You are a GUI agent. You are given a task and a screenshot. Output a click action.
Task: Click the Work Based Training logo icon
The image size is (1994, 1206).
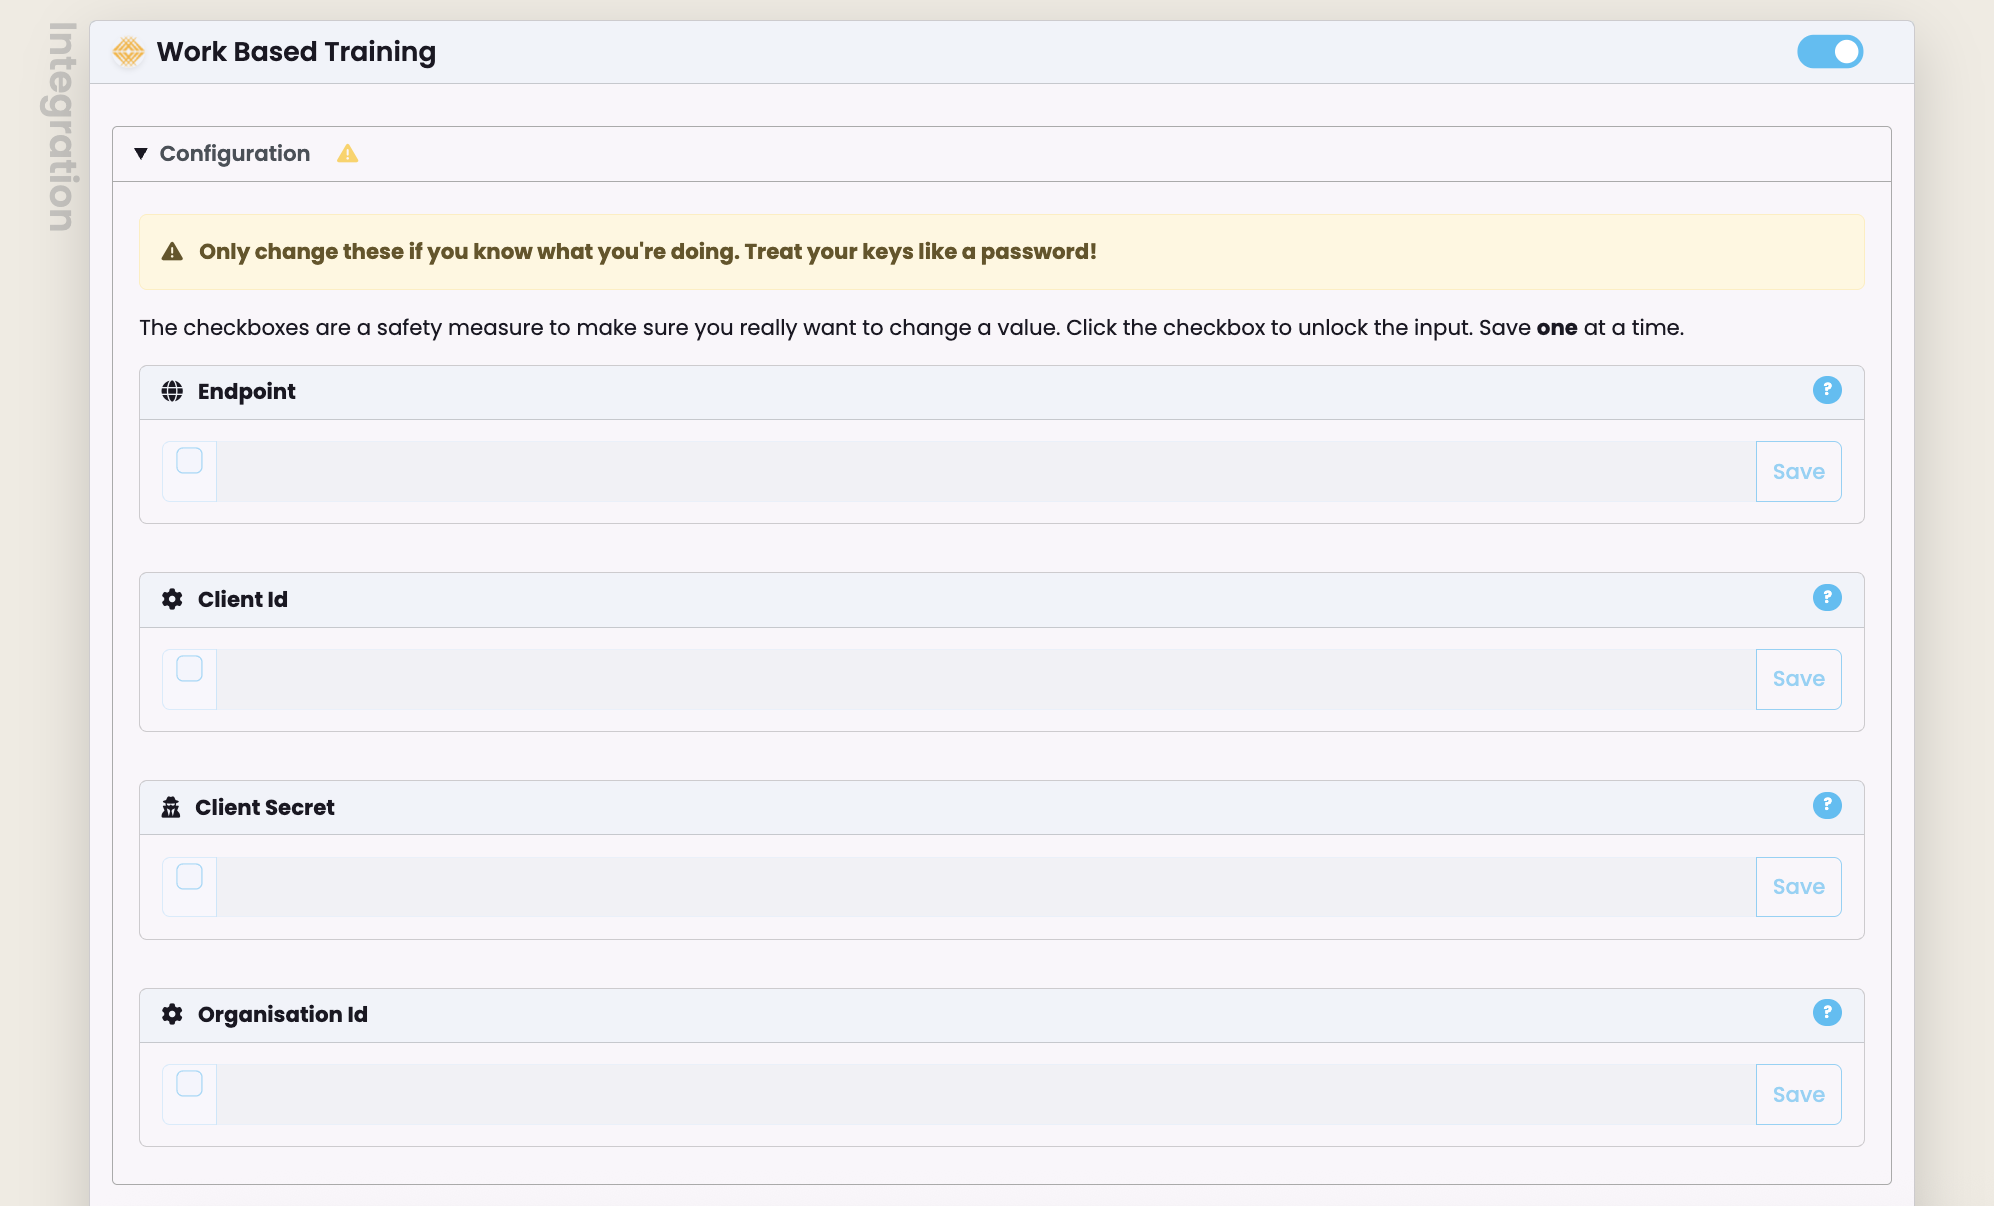[x=128, y=51]
